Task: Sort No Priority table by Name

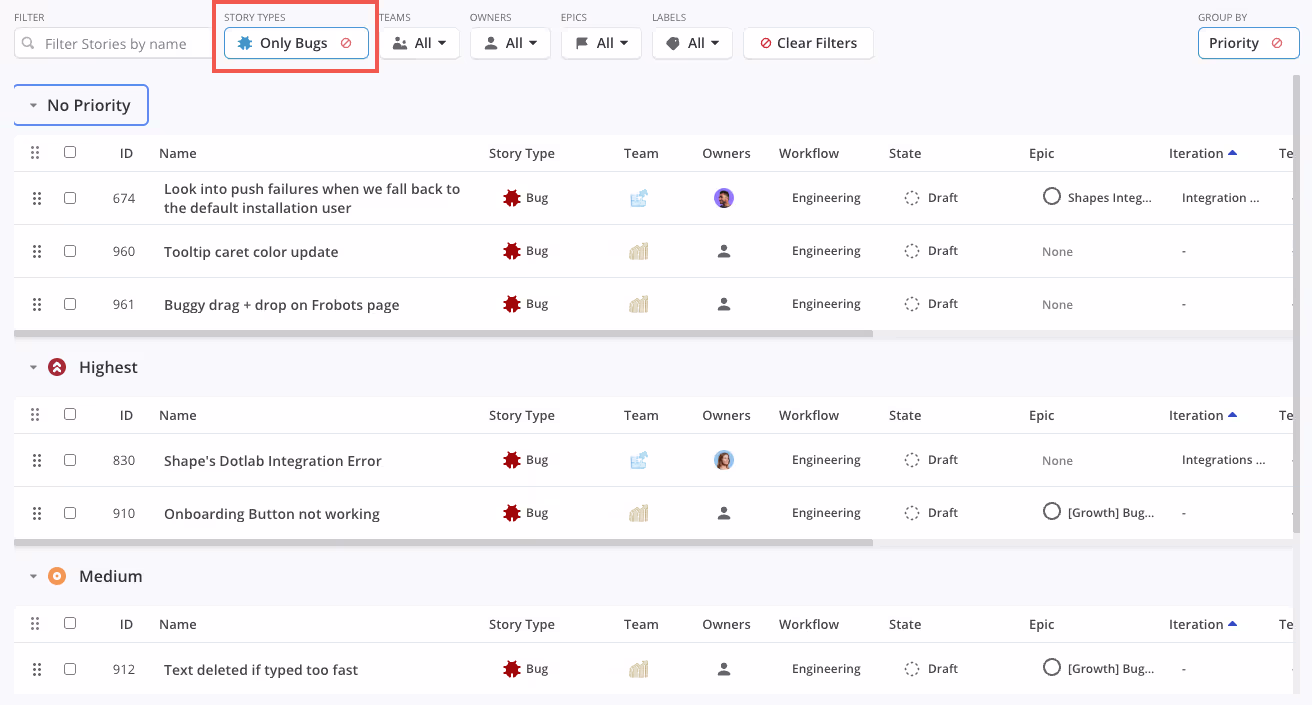Action: click(x=178, y=153)
